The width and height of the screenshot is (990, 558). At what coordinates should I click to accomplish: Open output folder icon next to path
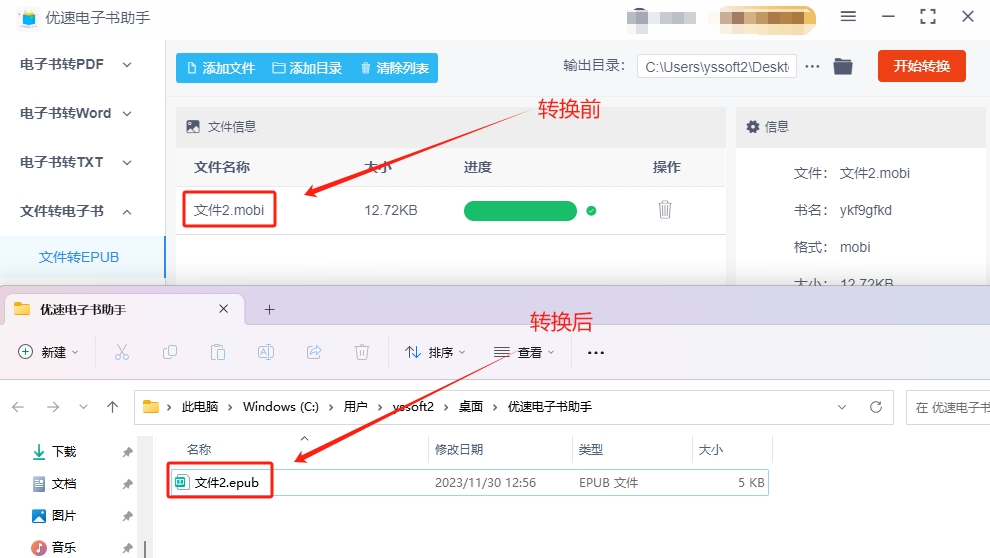843,66
